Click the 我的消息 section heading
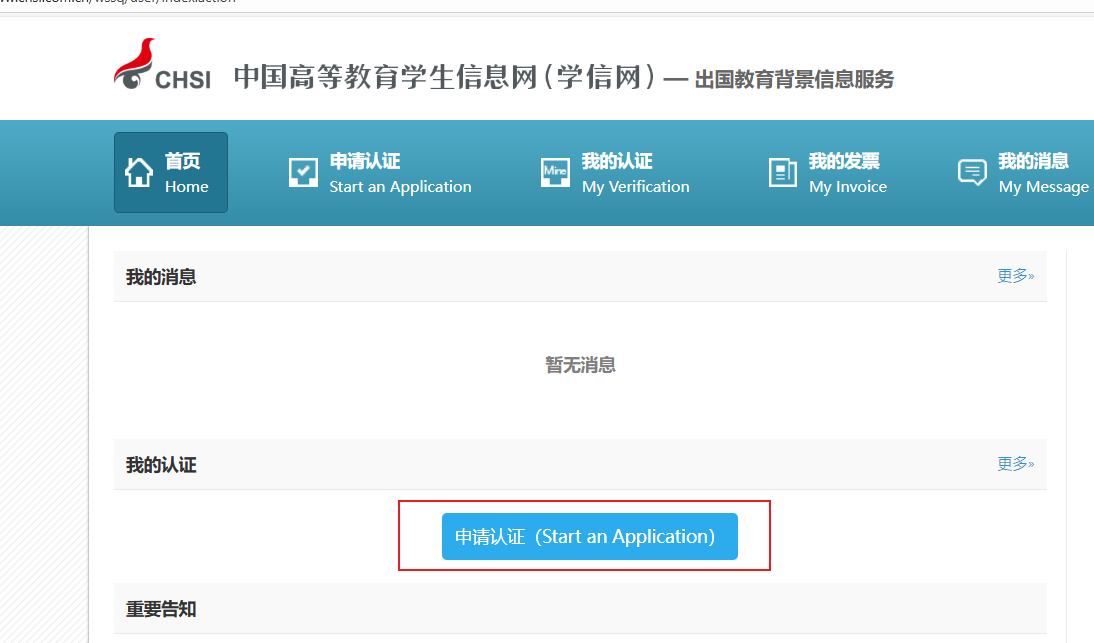Screen dimensions: 1094x643 tap(161, 277)
